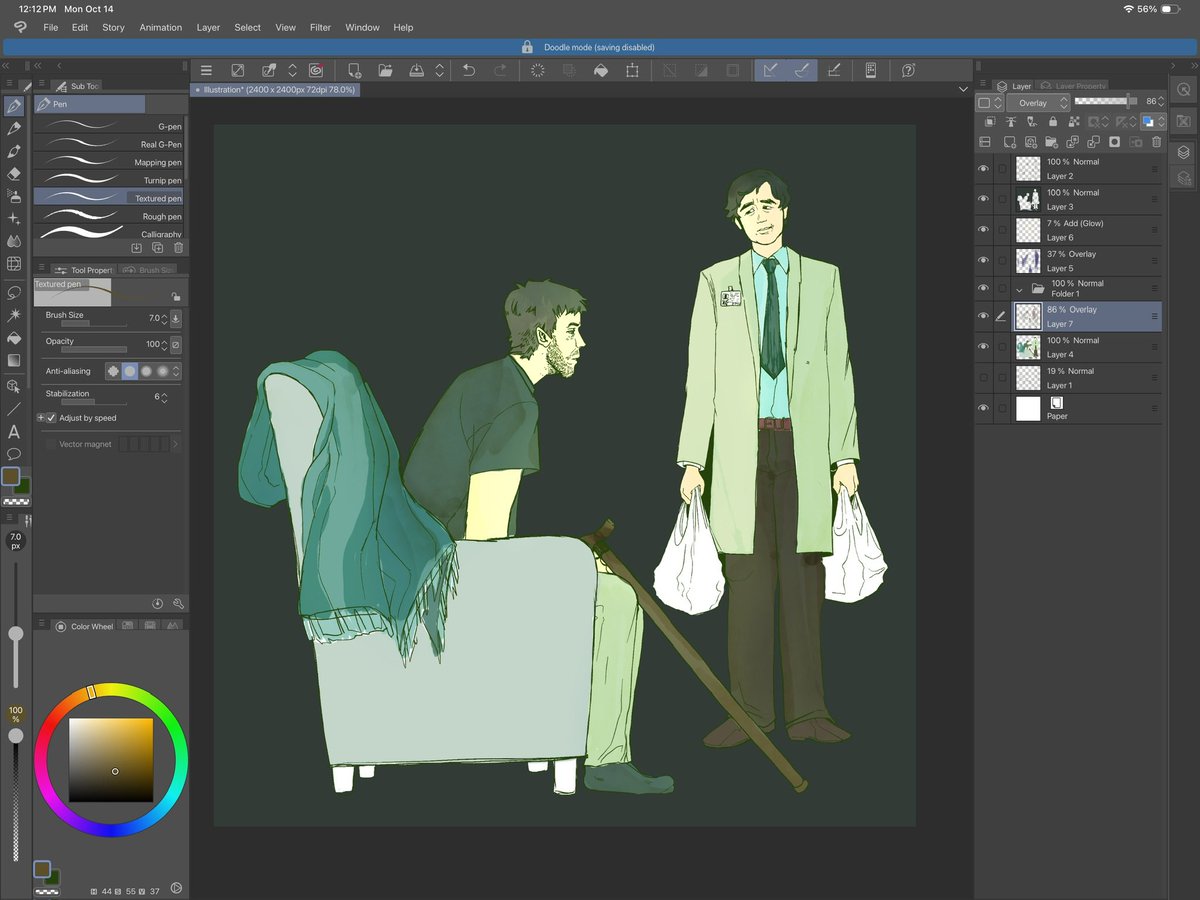This screenshot has width=1200, height=900.
Task: Click the Clear loading-circle icon in command bar
Action: (538, 70)
